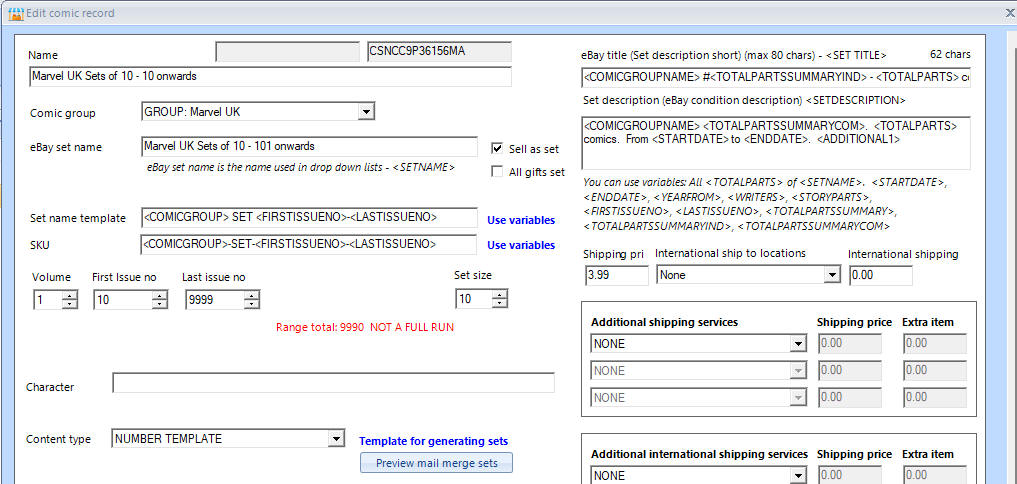Close the Edit comic record window
This screenshot has width=1017, height=484.
coord(1009,12)
